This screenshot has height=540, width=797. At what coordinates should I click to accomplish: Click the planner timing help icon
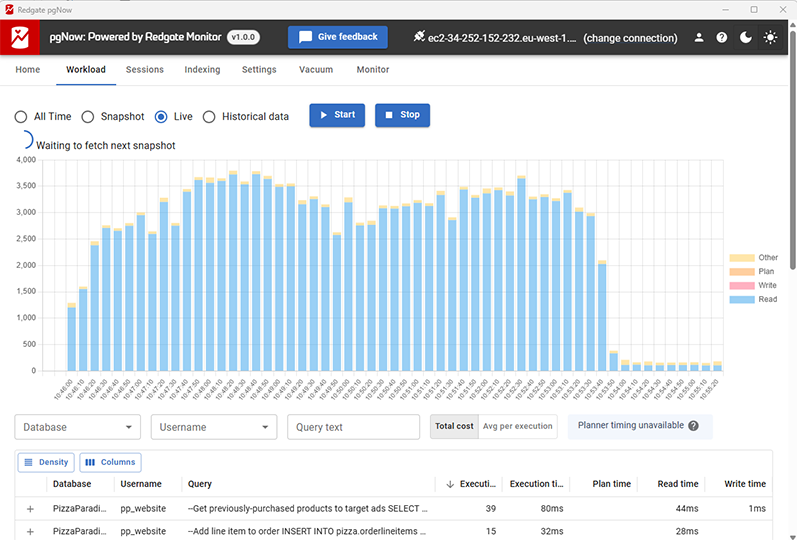tap(693, 426)
